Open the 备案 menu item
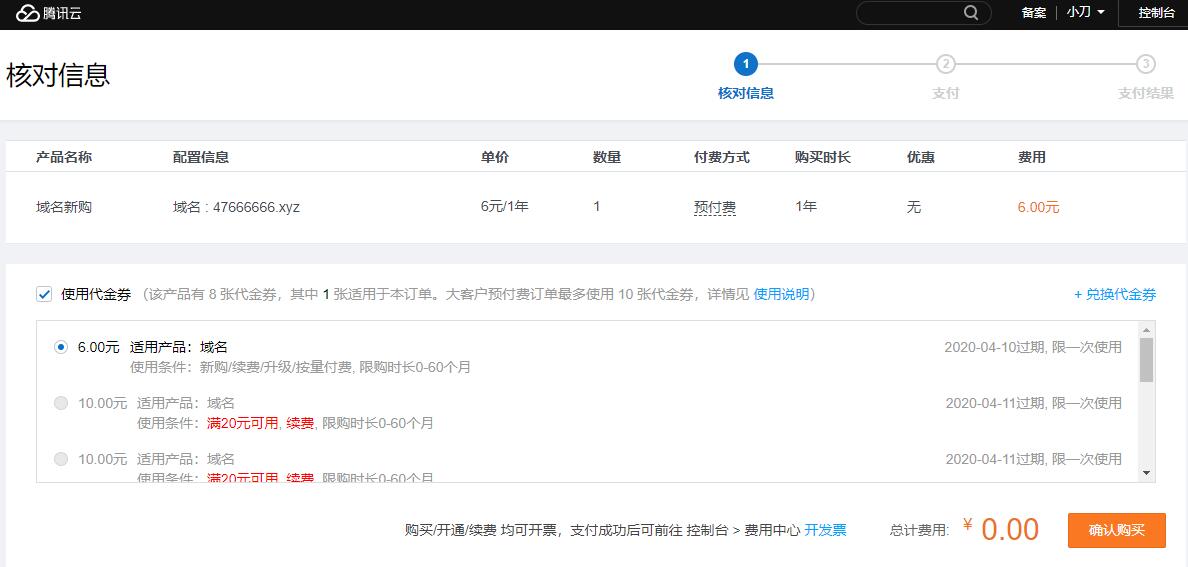The image size is (1188, 567). 1034,13
